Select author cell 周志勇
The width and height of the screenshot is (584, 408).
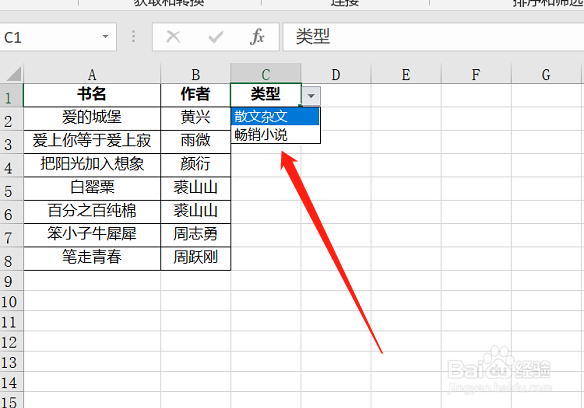[196, 235]
